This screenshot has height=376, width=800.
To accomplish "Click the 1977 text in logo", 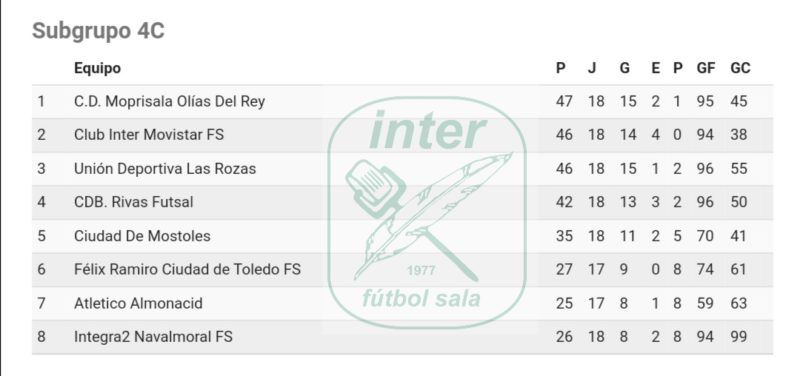I will pyautogui.click(x=421, y=270).
